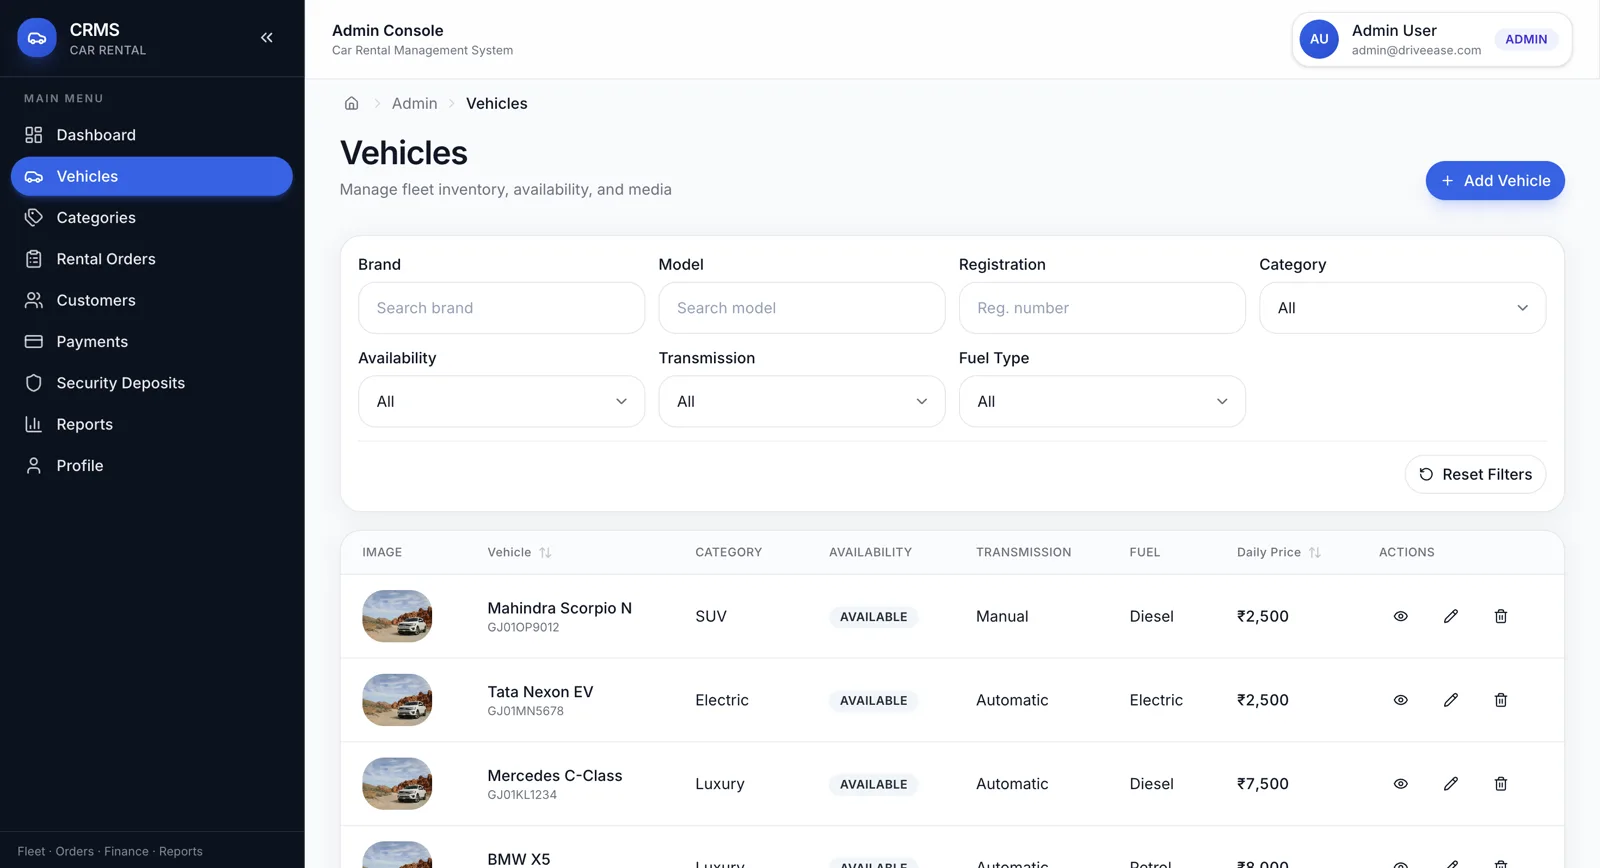
Task: Click Reset Filters button
Action: (1475, 474)
